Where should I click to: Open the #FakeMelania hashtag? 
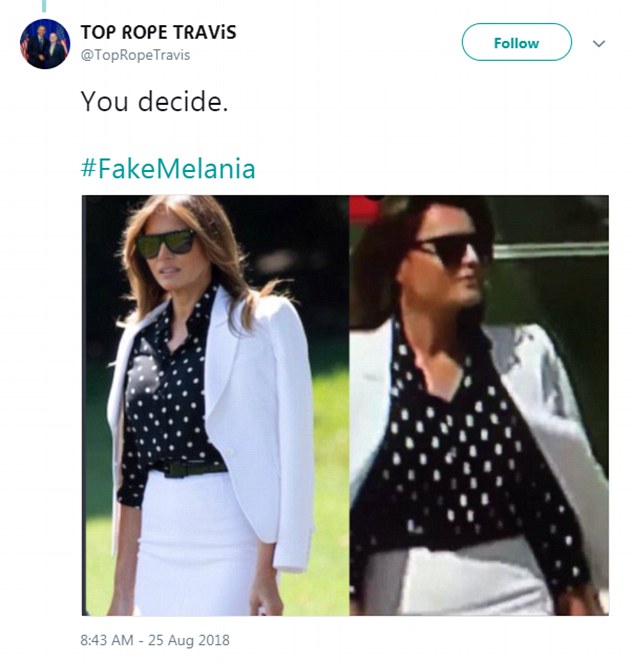[x=167, y=168]
